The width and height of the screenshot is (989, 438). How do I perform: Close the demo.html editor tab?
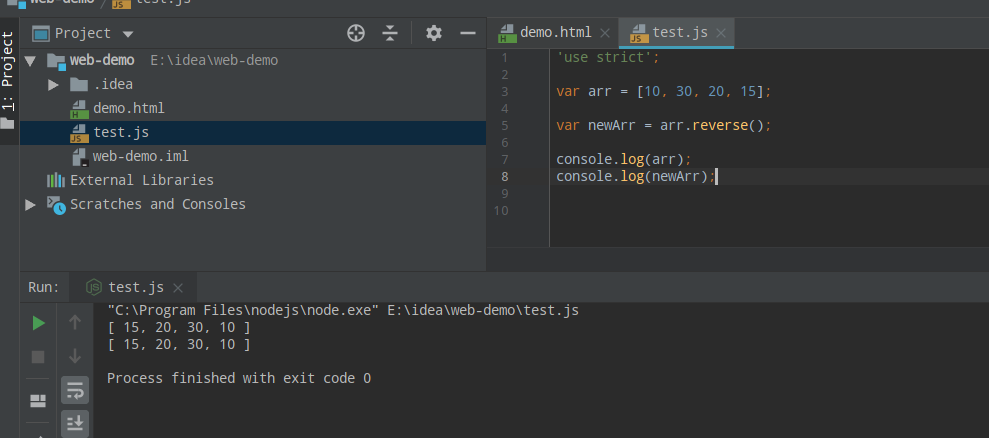(605, 33)
